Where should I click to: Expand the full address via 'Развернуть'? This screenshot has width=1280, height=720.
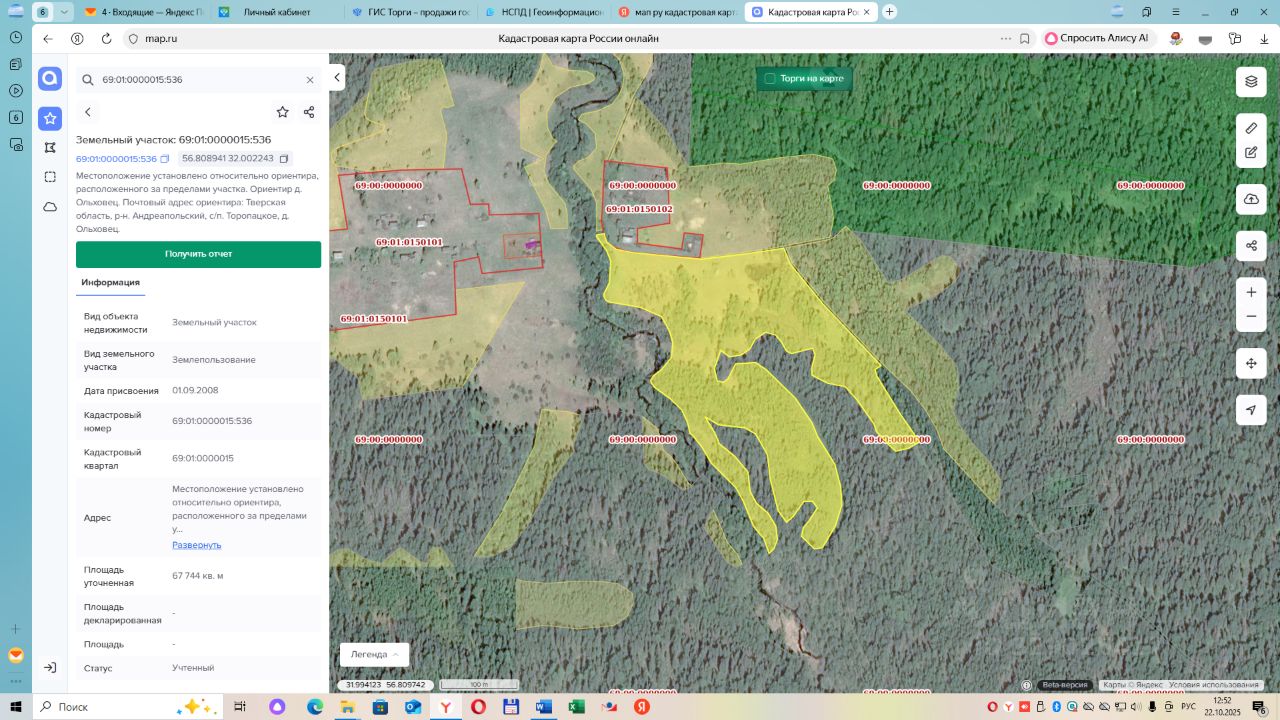coord(196,545)
